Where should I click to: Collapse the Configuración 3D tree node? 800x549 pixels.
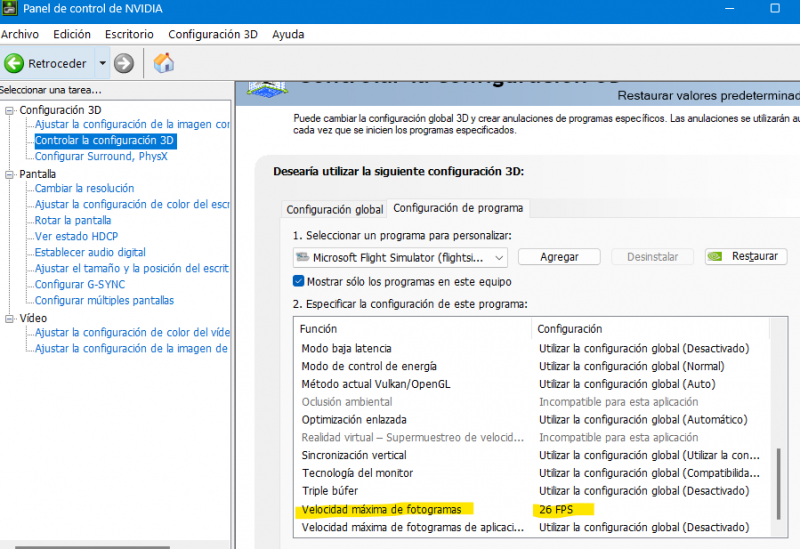coord(9,110)
